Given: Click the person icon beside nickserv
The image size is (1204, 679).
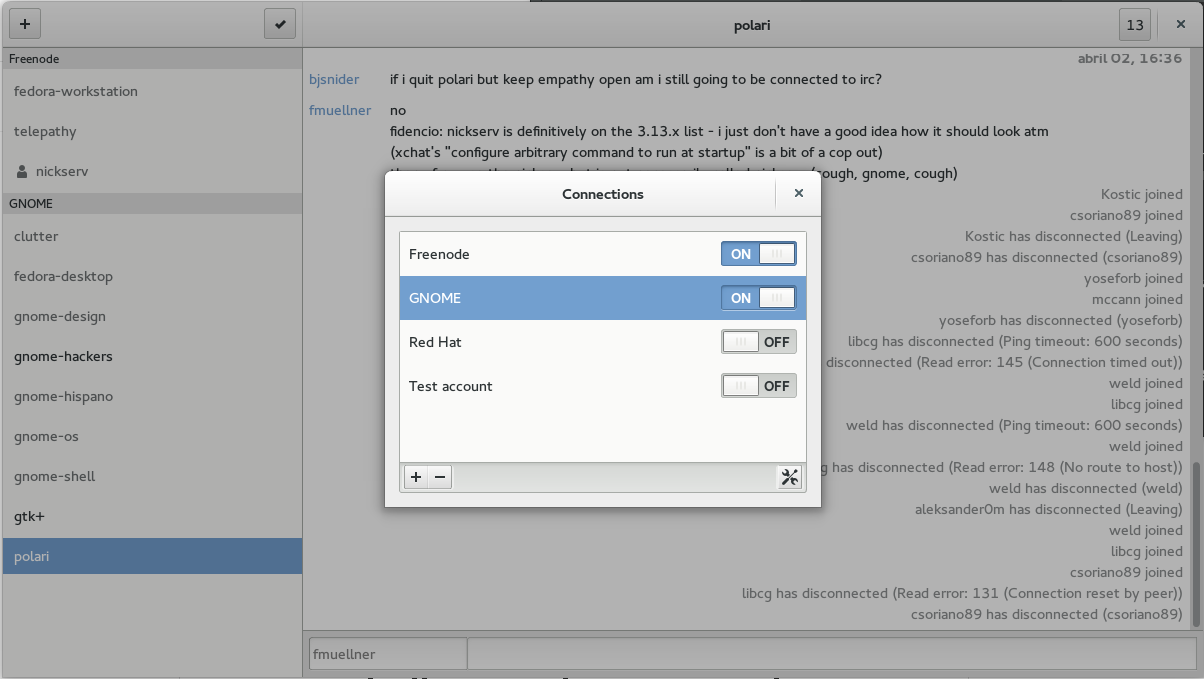Looking at the screenshot, I should 22,171.
